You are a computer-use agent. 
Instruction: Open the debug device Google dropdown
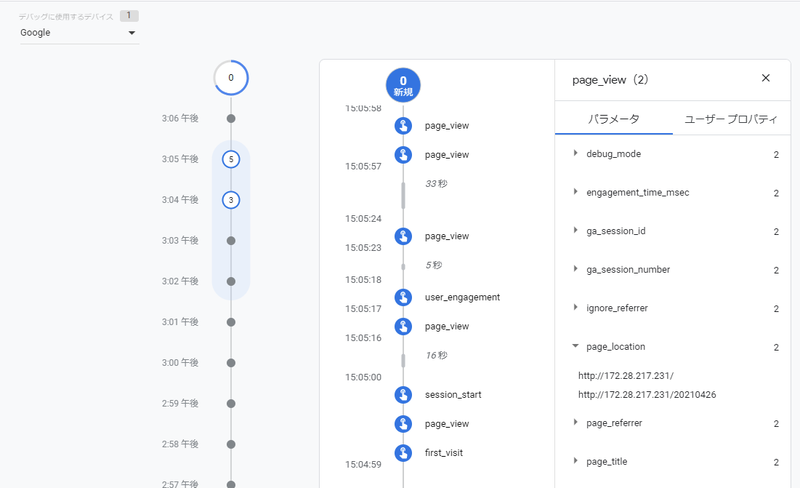pyautogui.click(x=79, y=33)
